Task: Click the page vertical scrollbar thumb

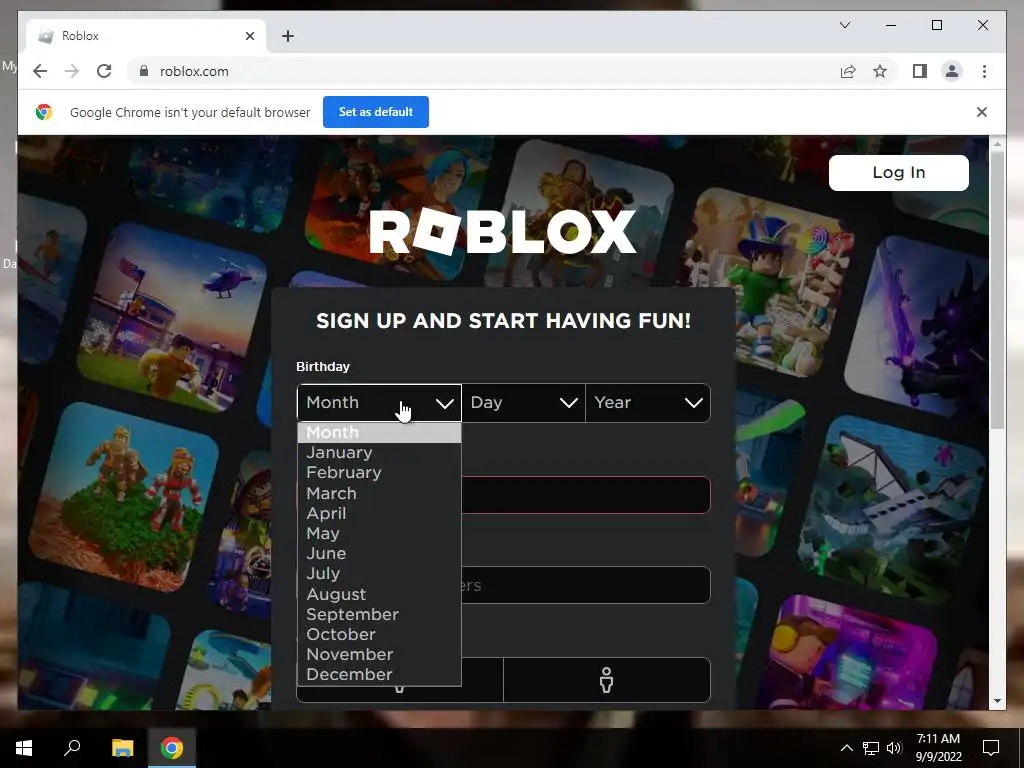Action: click(997, 289)
